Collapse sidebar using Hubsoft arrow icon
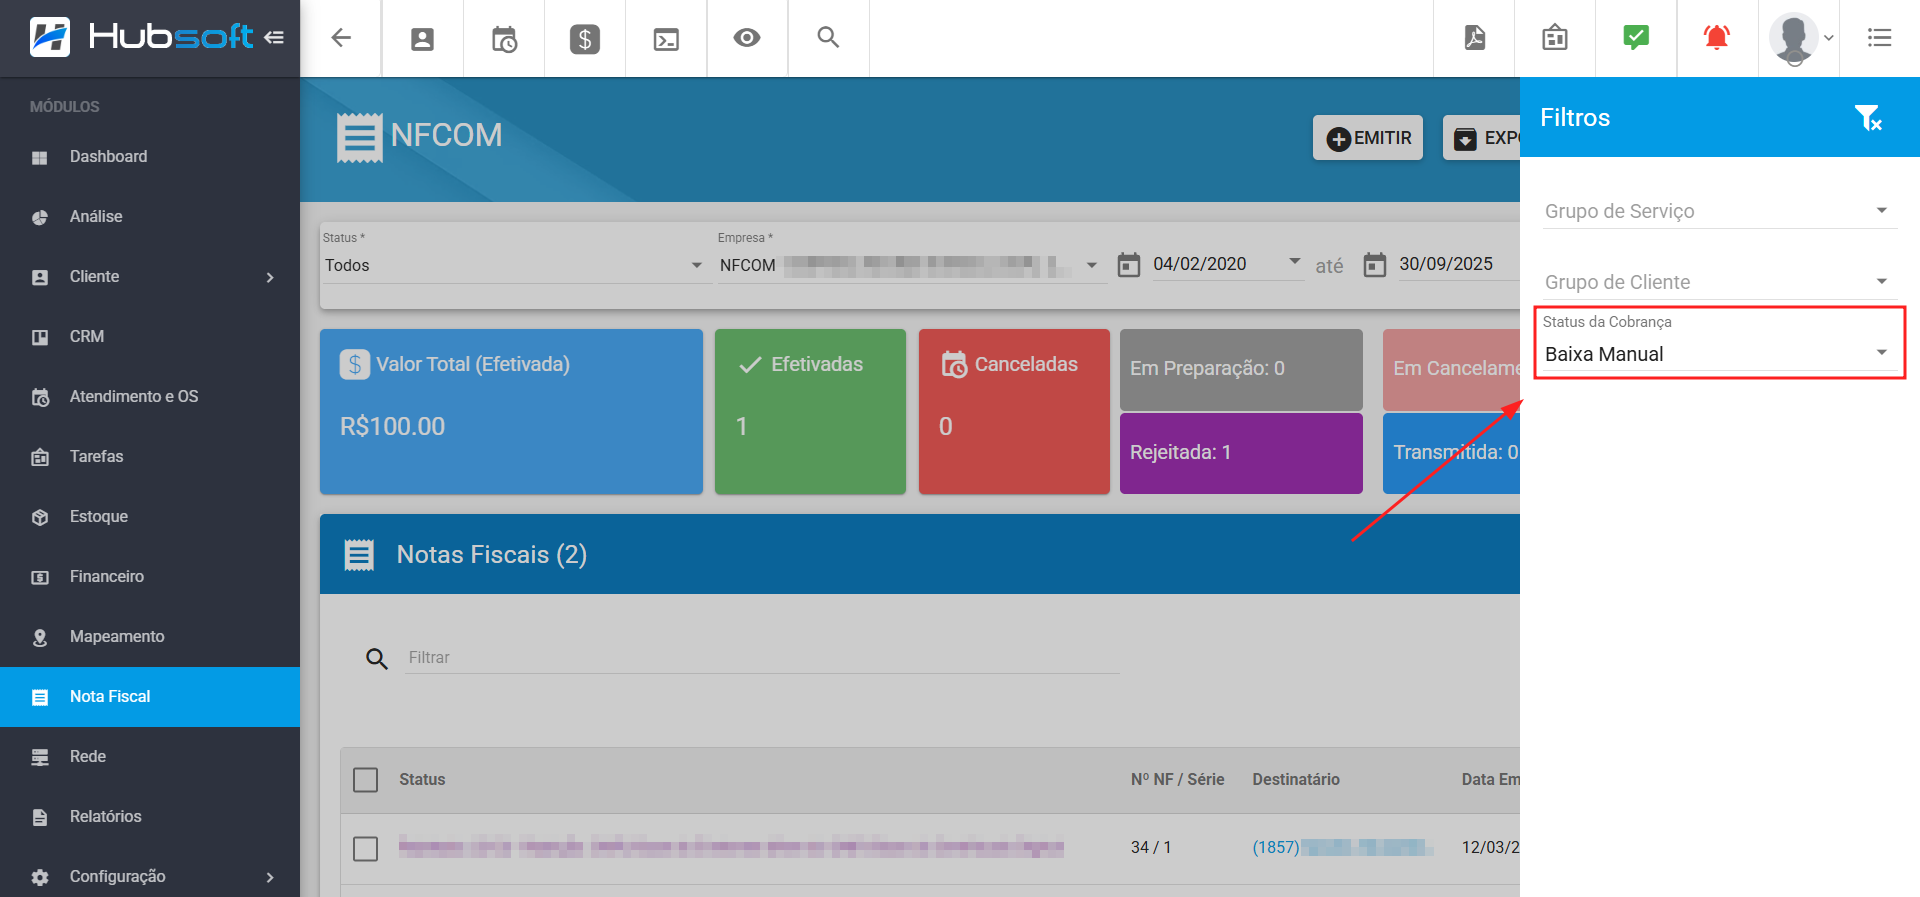This screenshot has height=897, width=1920. (274, 38)
